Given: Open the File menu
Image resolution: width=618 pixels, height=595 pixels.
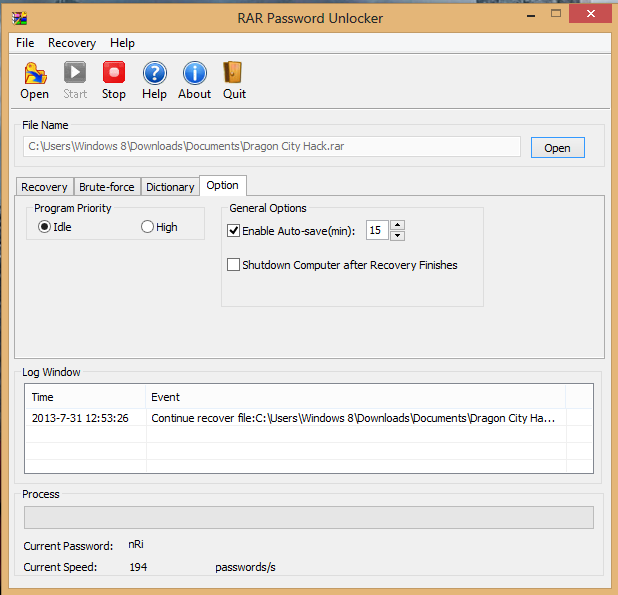Looking at the screenshot, I should pos(25,43).
